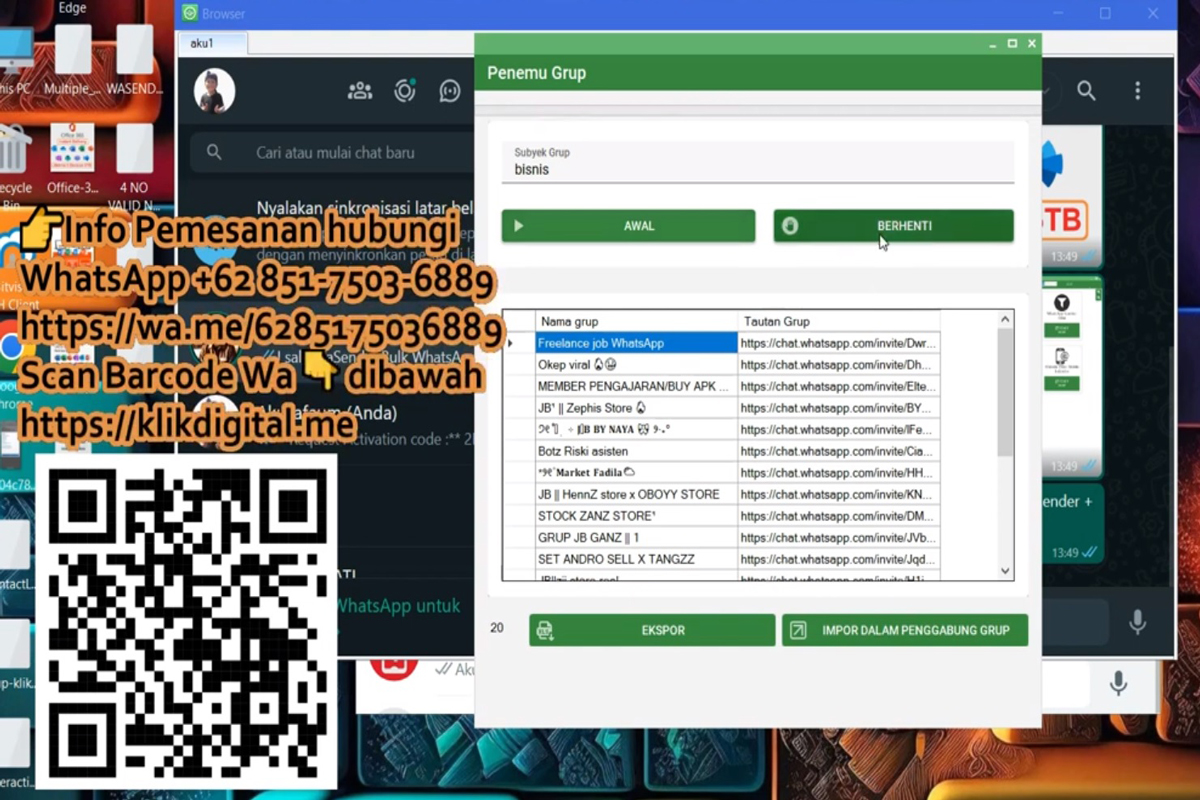The image size is (1200, 800).
Task: Click the invite link ending 'BY...'
Action: tap(839, 408)
